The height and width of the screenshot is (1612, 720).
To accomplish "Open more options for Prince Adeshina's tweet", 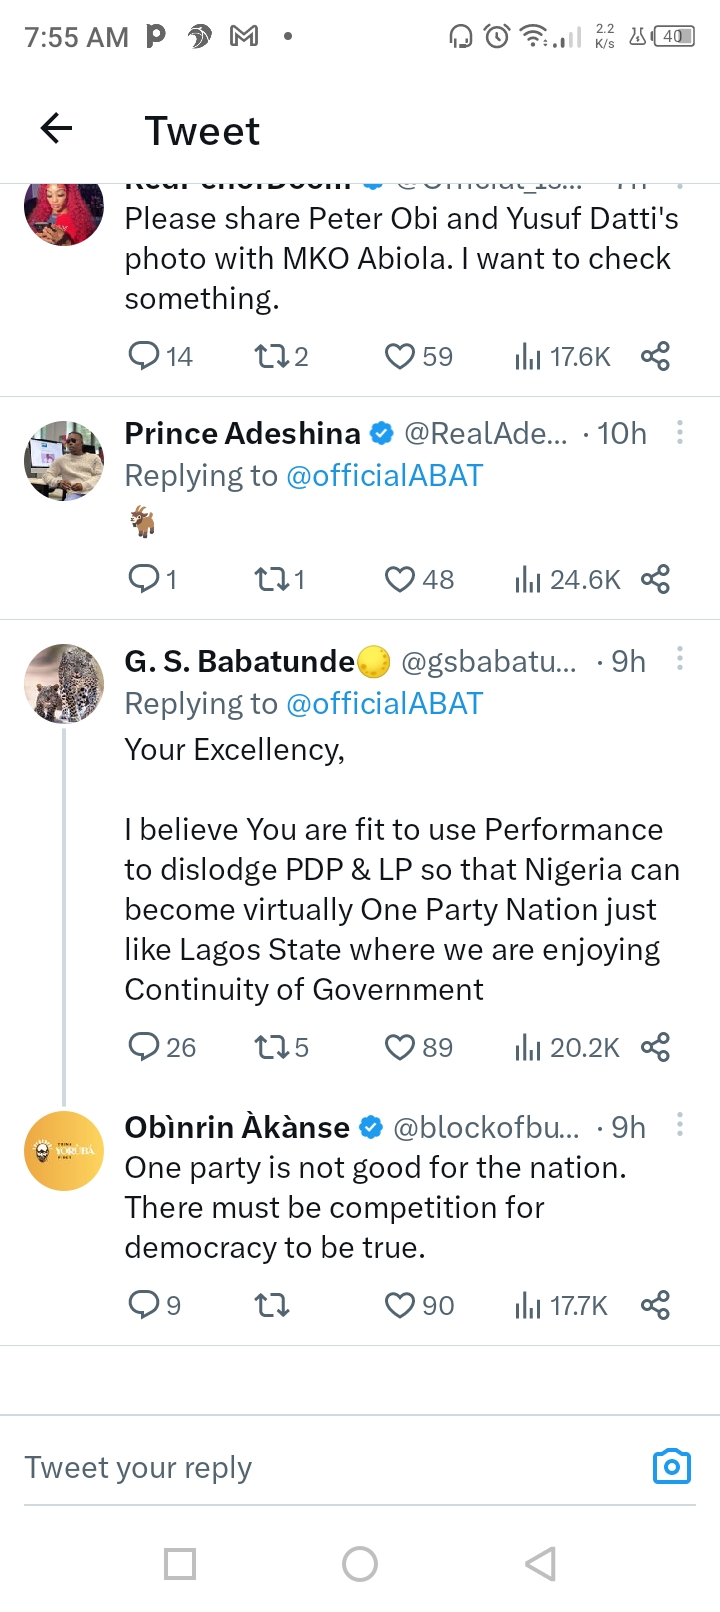I will pyautogui.click(x=680, y=432).
